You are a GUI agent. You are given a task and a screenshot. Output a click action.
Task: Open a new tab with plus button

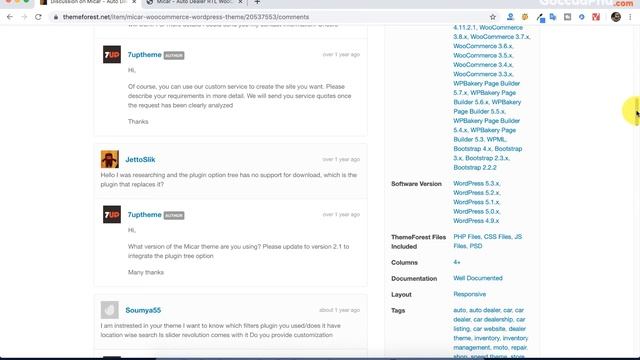tap(257, 2)
